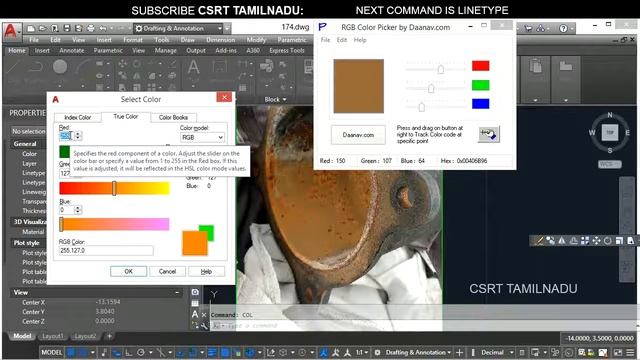Click the blue swatch in RGB Color Picker

pos(480,104)
